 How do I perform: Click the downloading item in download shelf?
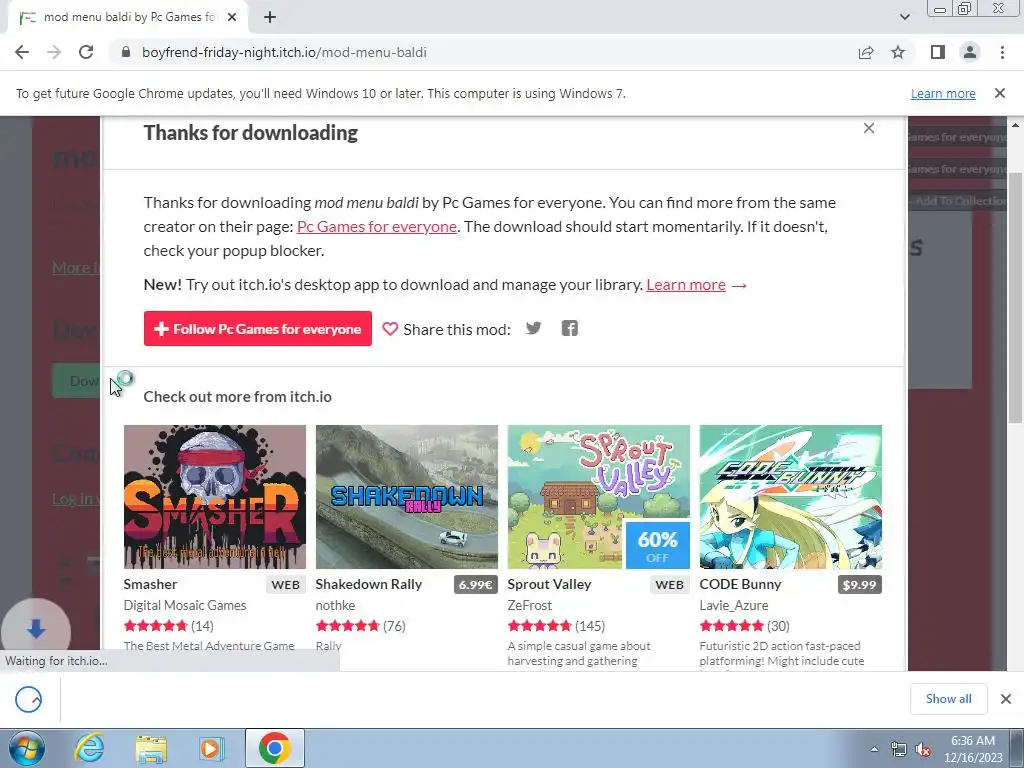29,699
